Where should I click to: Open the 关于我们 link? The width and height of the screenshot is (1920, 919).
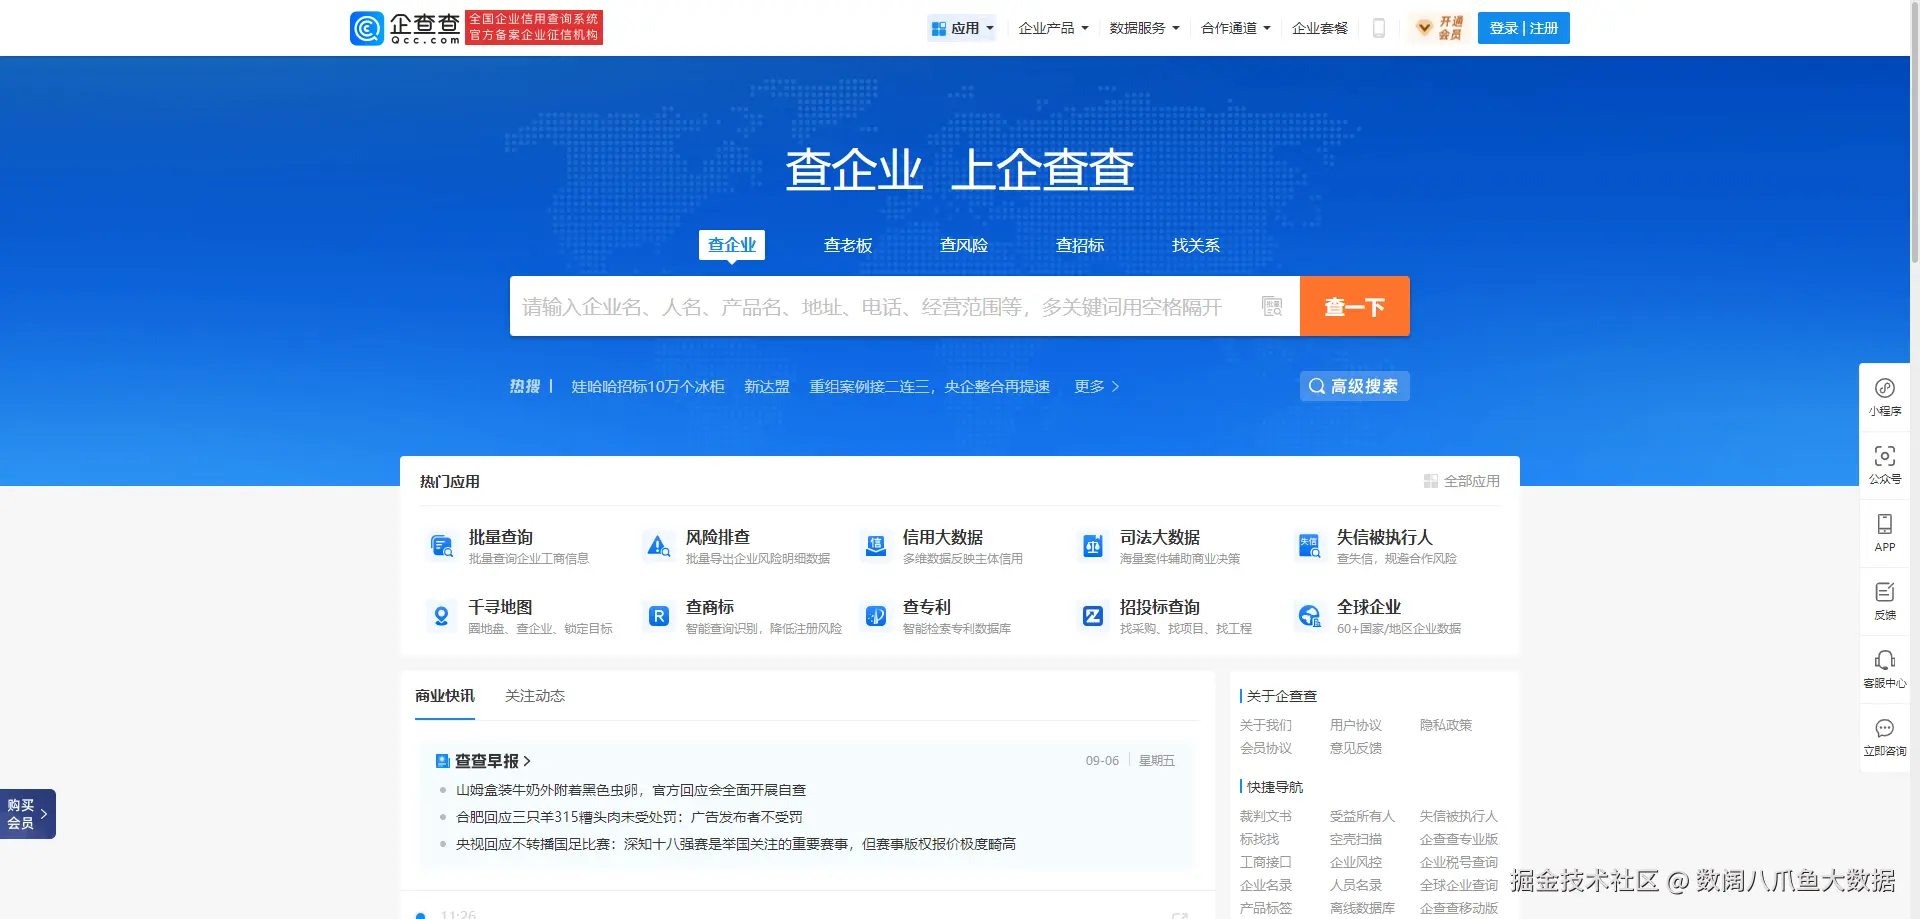tap(1266, 725)
